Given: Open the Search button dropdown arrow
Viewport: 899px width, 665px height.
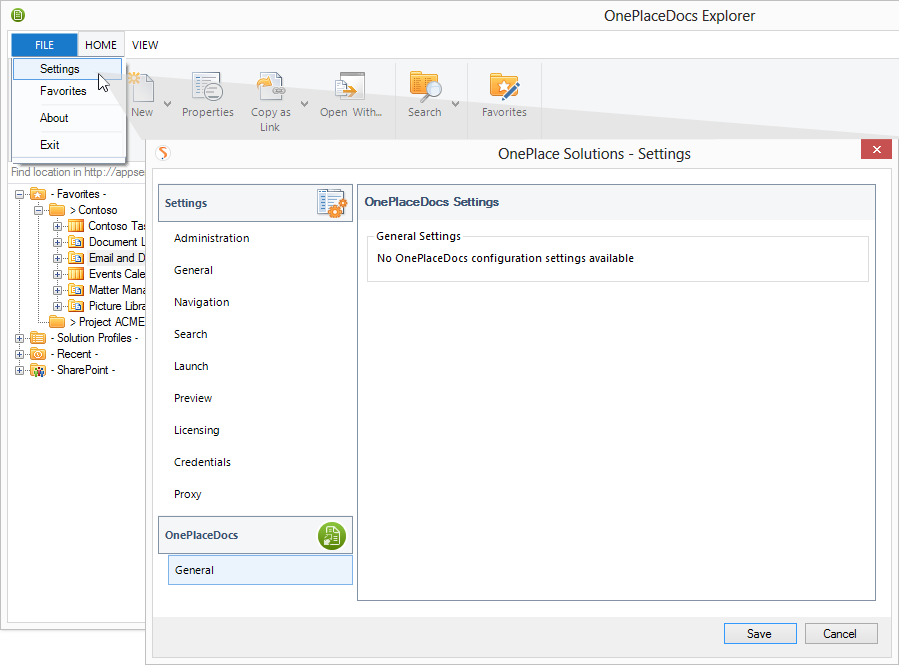Looking at the screenshot, I should 456,103.
